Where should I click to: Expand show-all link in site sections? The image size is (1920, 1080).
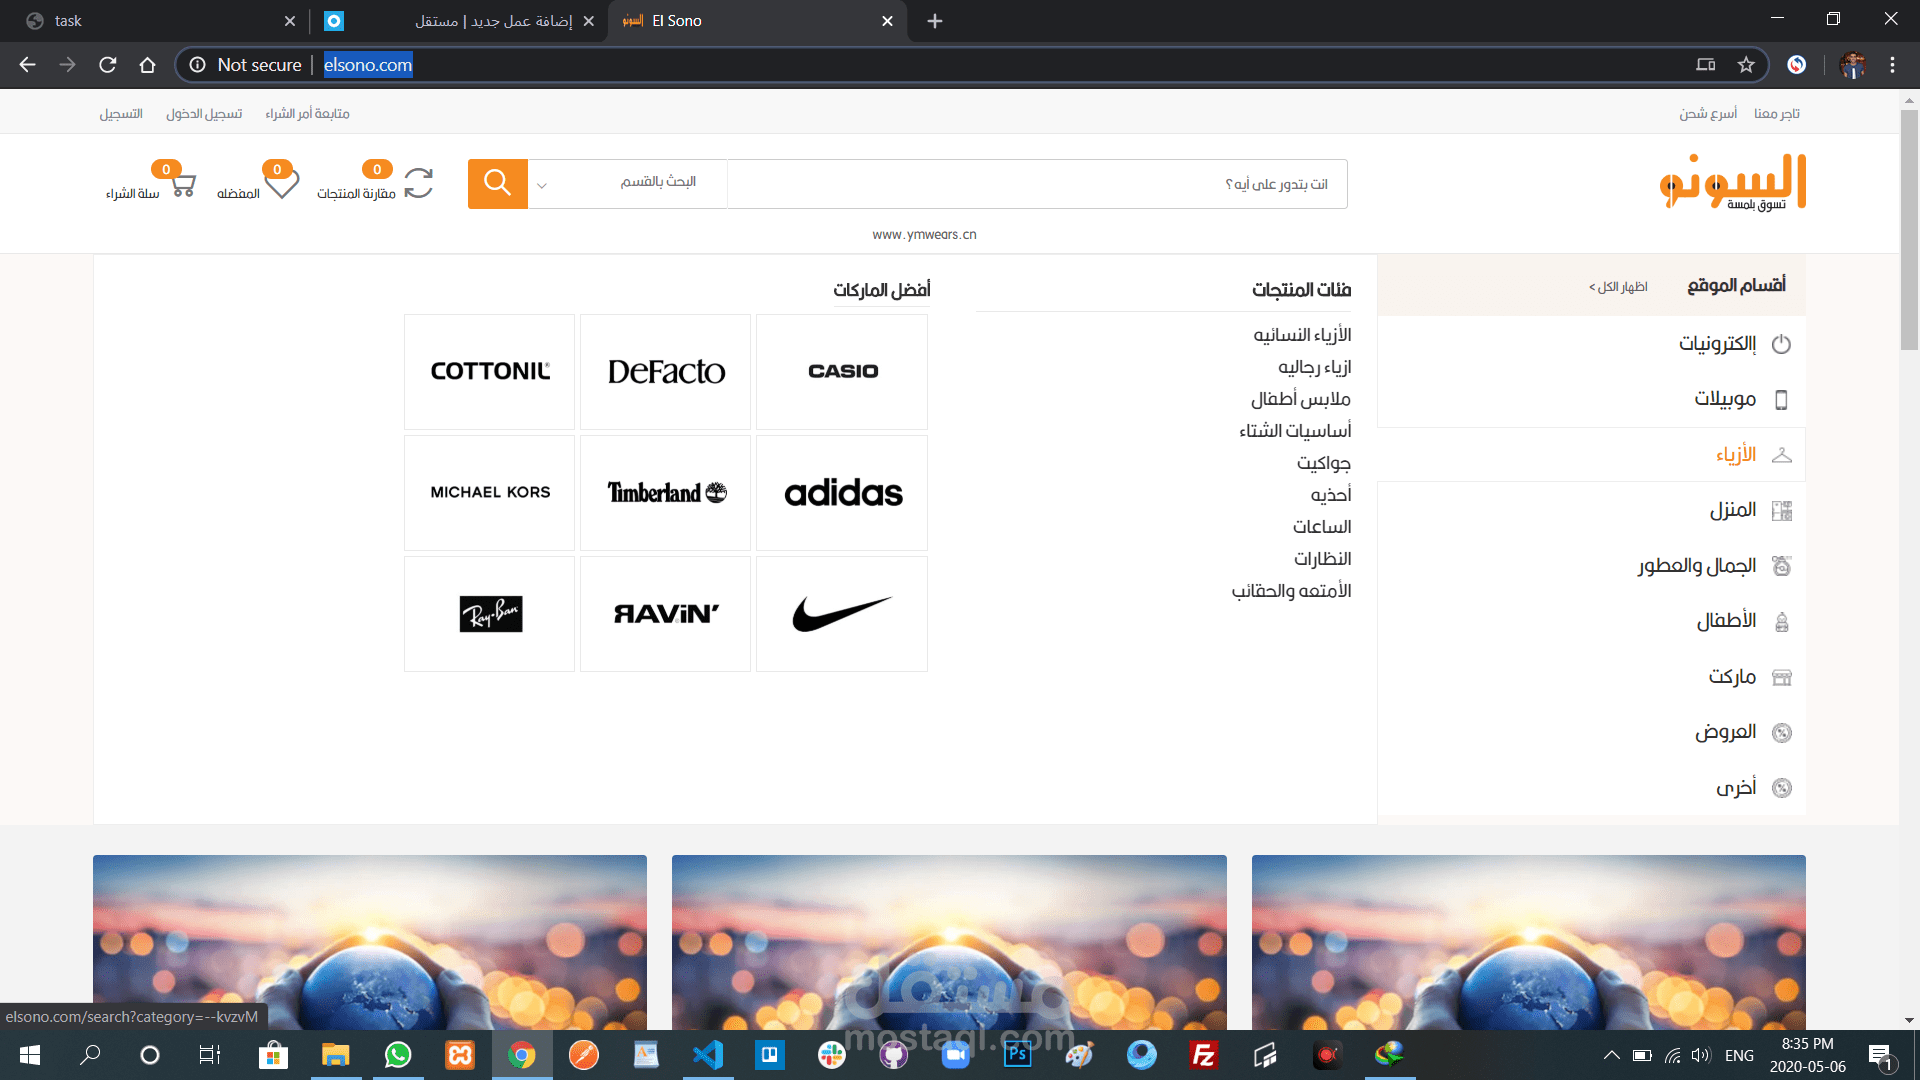[1618, 287]
